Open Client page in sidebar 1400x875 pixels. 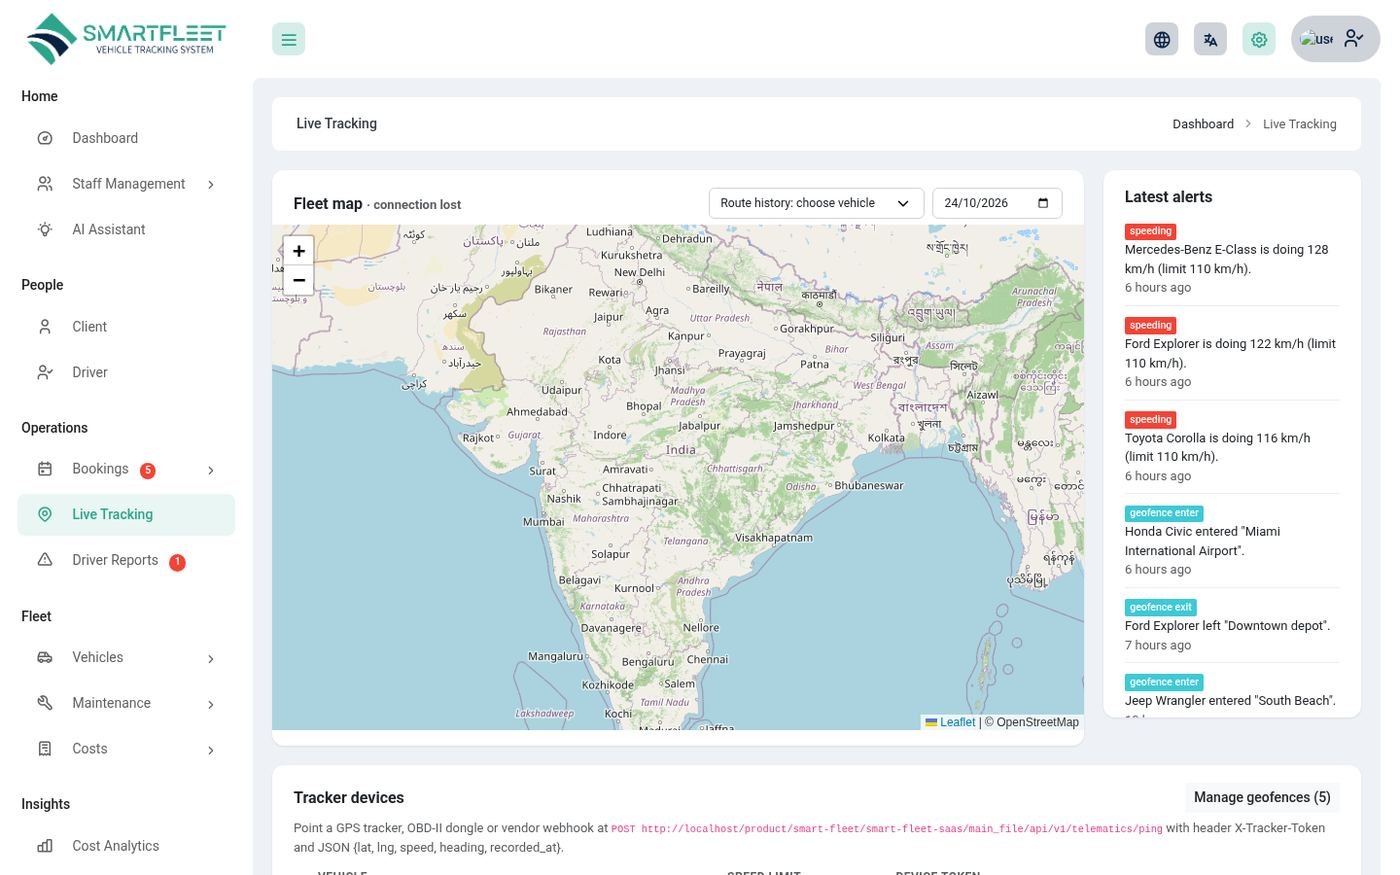(126, 327)
